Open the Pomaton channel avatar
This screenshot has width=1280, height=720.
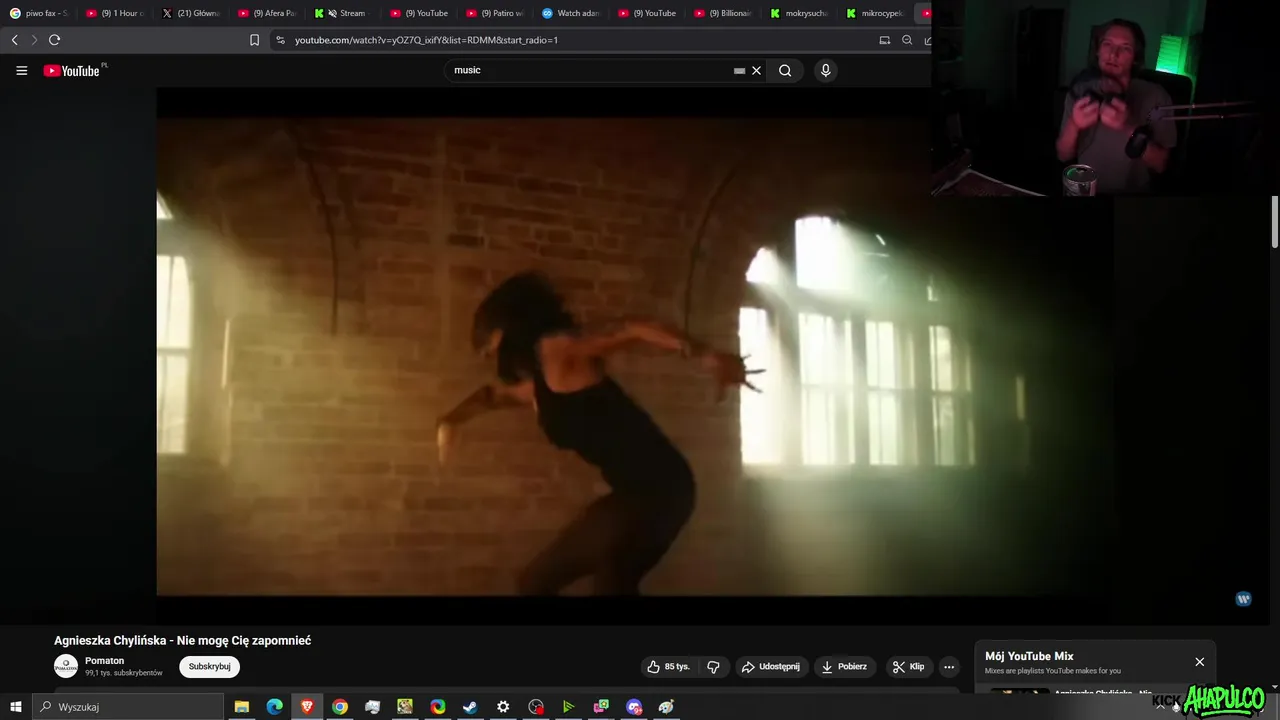tap(66, 666)
